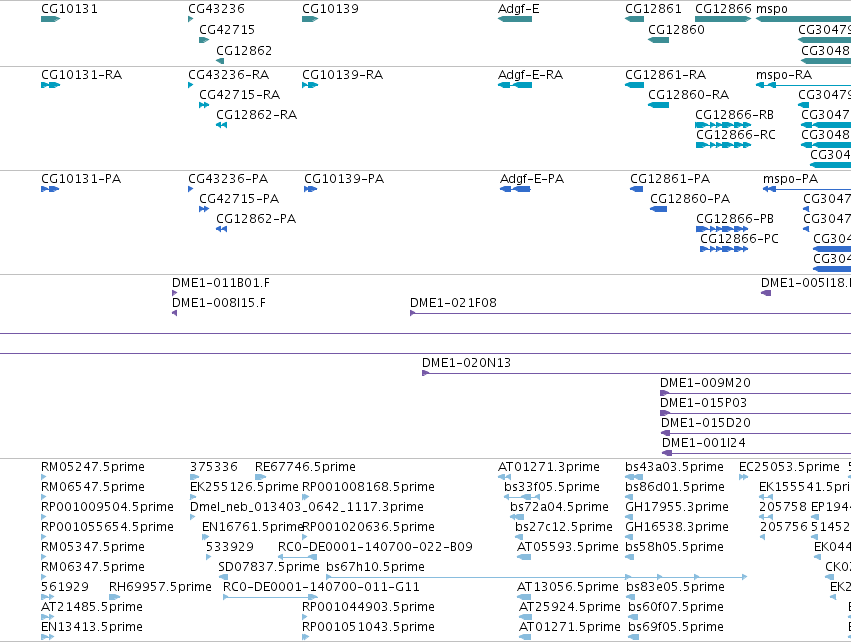The height and width of the screenshot is (642, 851).
Task: Select EST AT05593.5prime
Action: pyautogui.click(x=568, y=546)
